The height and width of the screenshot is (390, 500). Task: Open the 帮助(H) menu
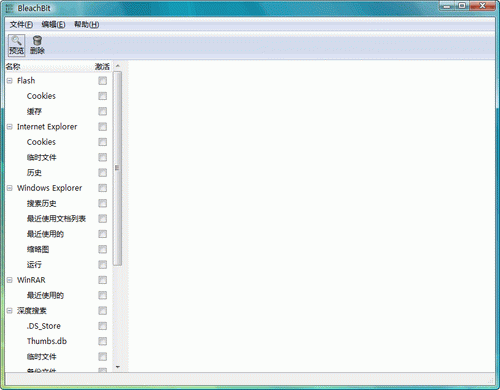(x=86, y=24)
